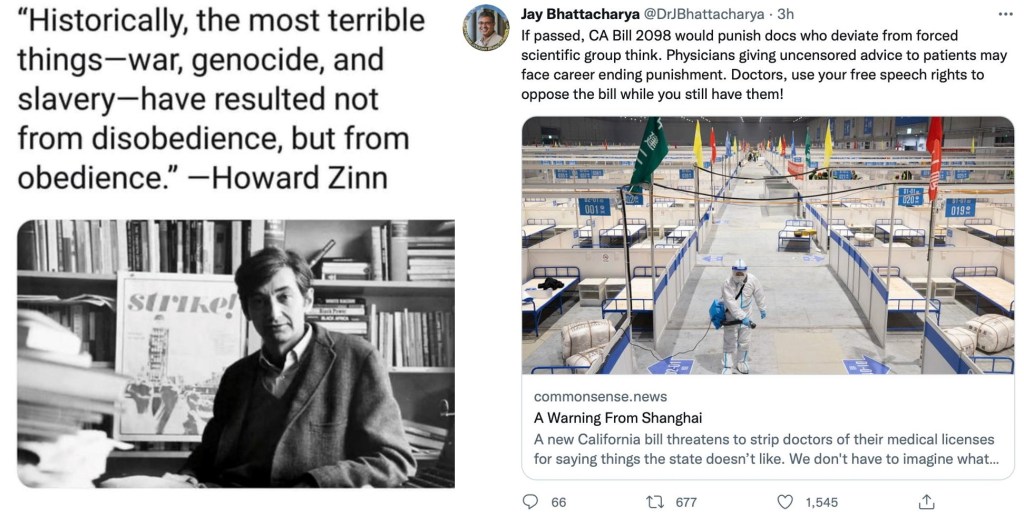Click the reply speech bubble icon

531,502
